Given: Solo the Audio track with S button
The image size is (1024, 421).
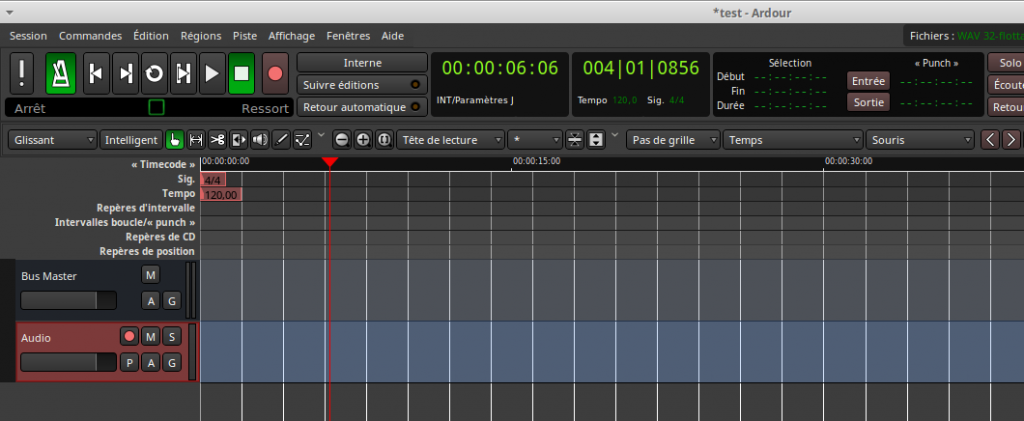Looking at the screenshot, I should [x=171, y=337].
